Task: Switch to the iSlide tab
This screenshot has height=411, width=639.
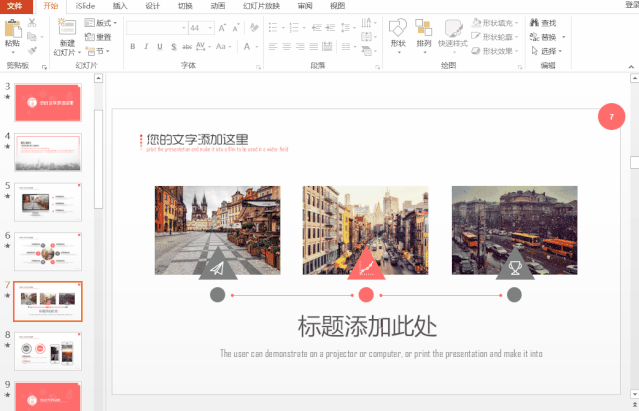Action: pyautogui.click(x=85, y=5)
